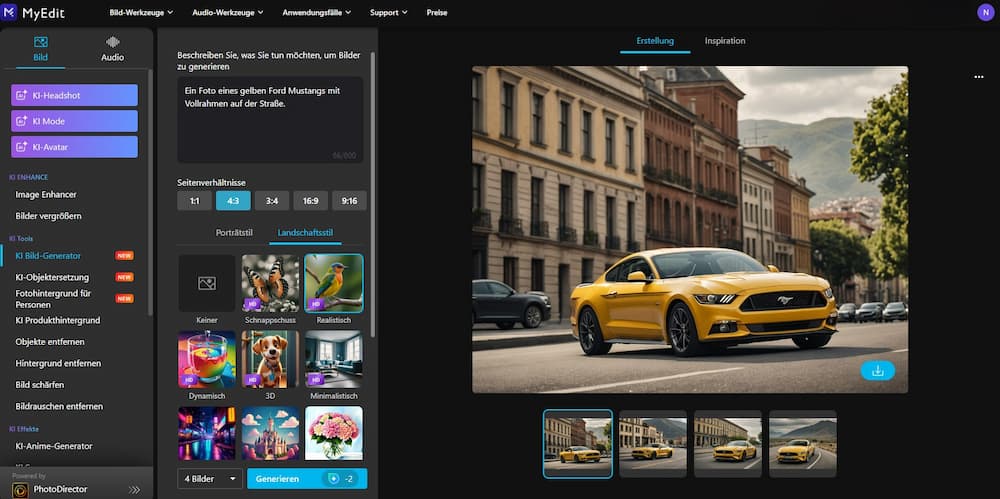Click the MyEdit logo icon

(10, 12)
